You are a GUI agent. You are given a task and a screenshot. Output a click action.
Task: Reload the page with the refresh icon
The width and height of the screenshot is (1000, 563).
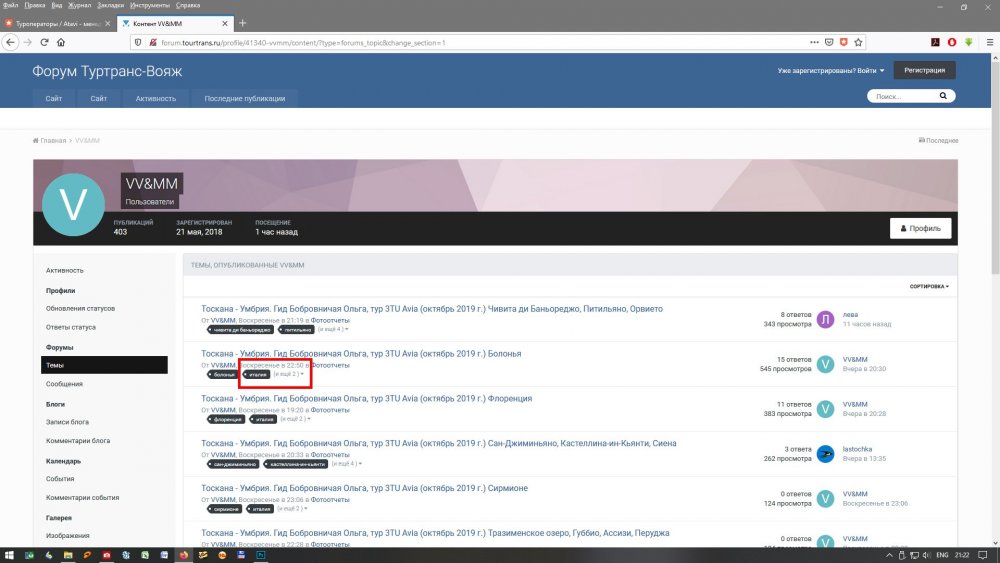[44, 42]
